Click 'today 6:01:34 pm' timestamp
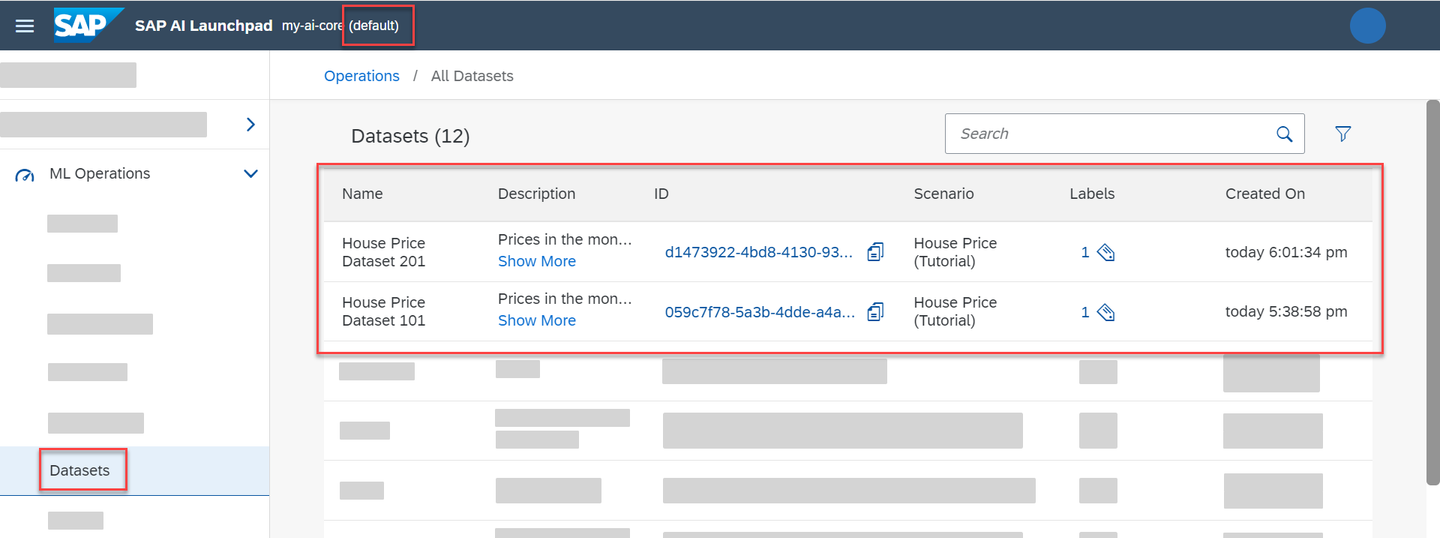This screenshot has width=1440, height=538. tap(1286, 252)
